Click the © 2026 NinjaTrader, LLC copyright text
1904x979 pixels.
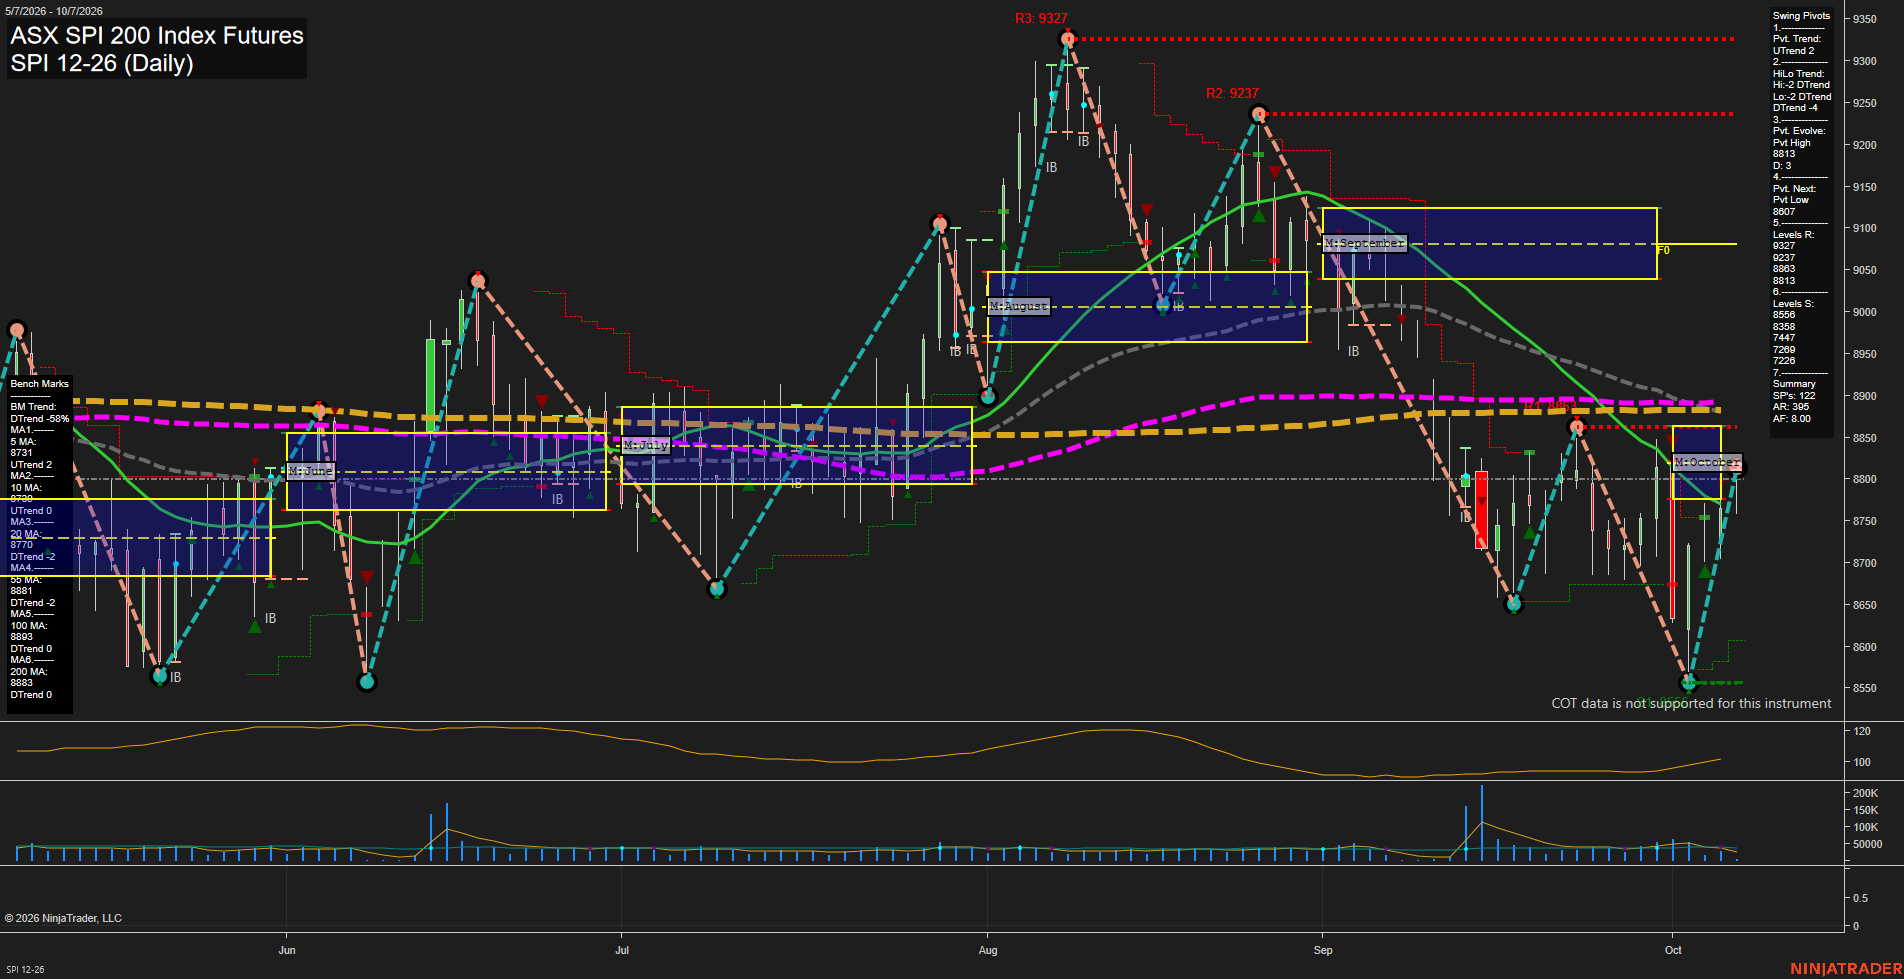pos(63,918)
